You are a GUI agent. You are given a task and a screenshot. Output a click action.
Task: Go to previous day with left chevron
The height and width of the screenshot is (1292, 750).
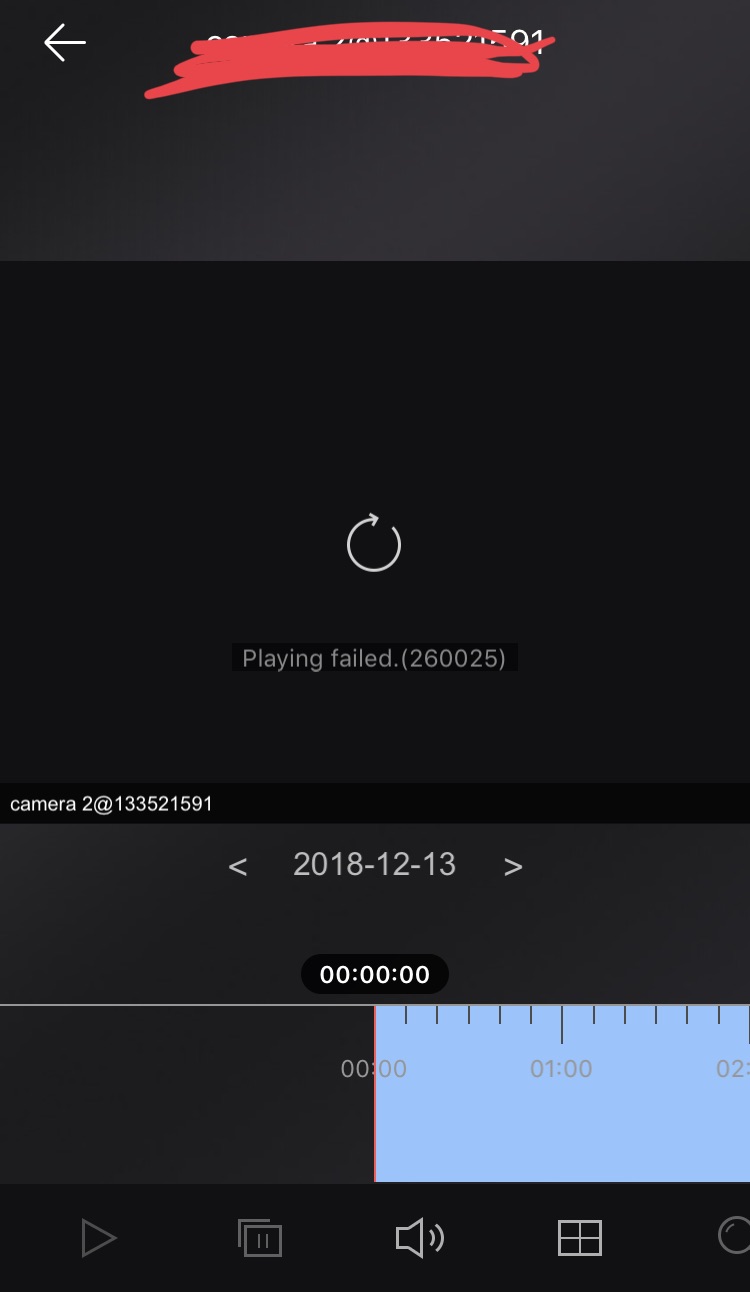[x=237, y=866]
